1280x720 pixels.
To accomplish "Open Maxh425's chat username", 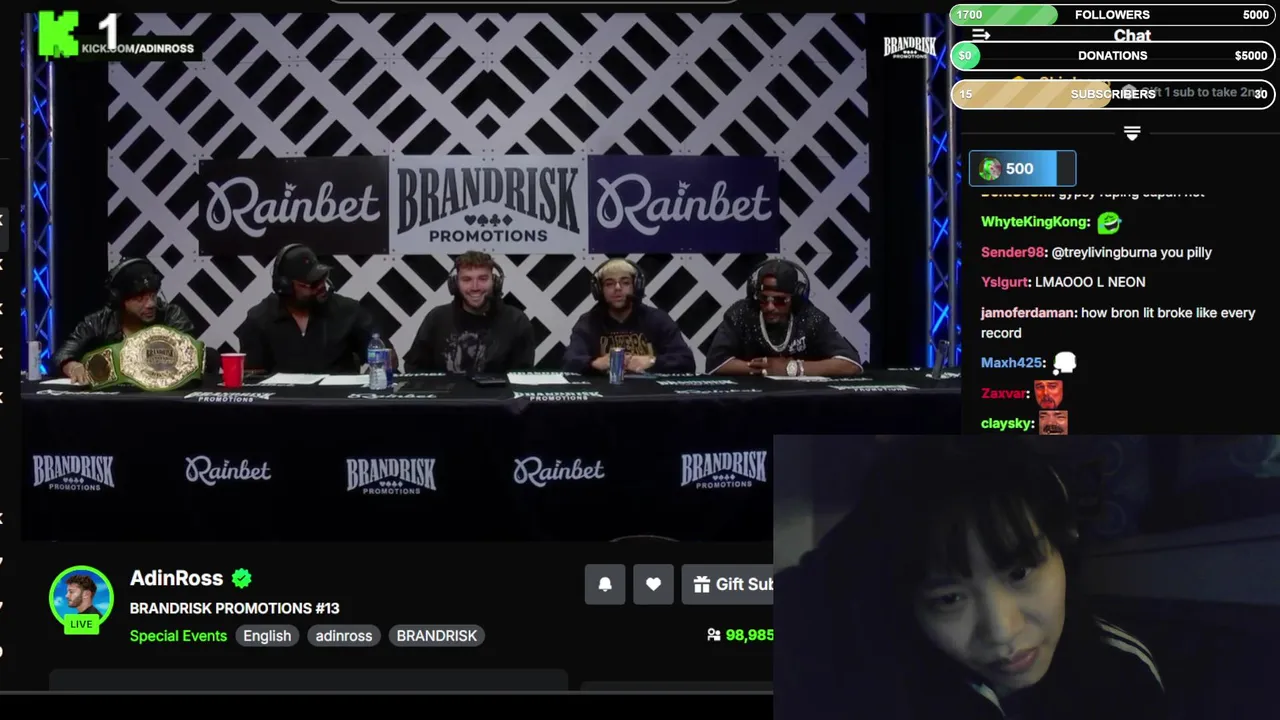I will [1013, 363].
